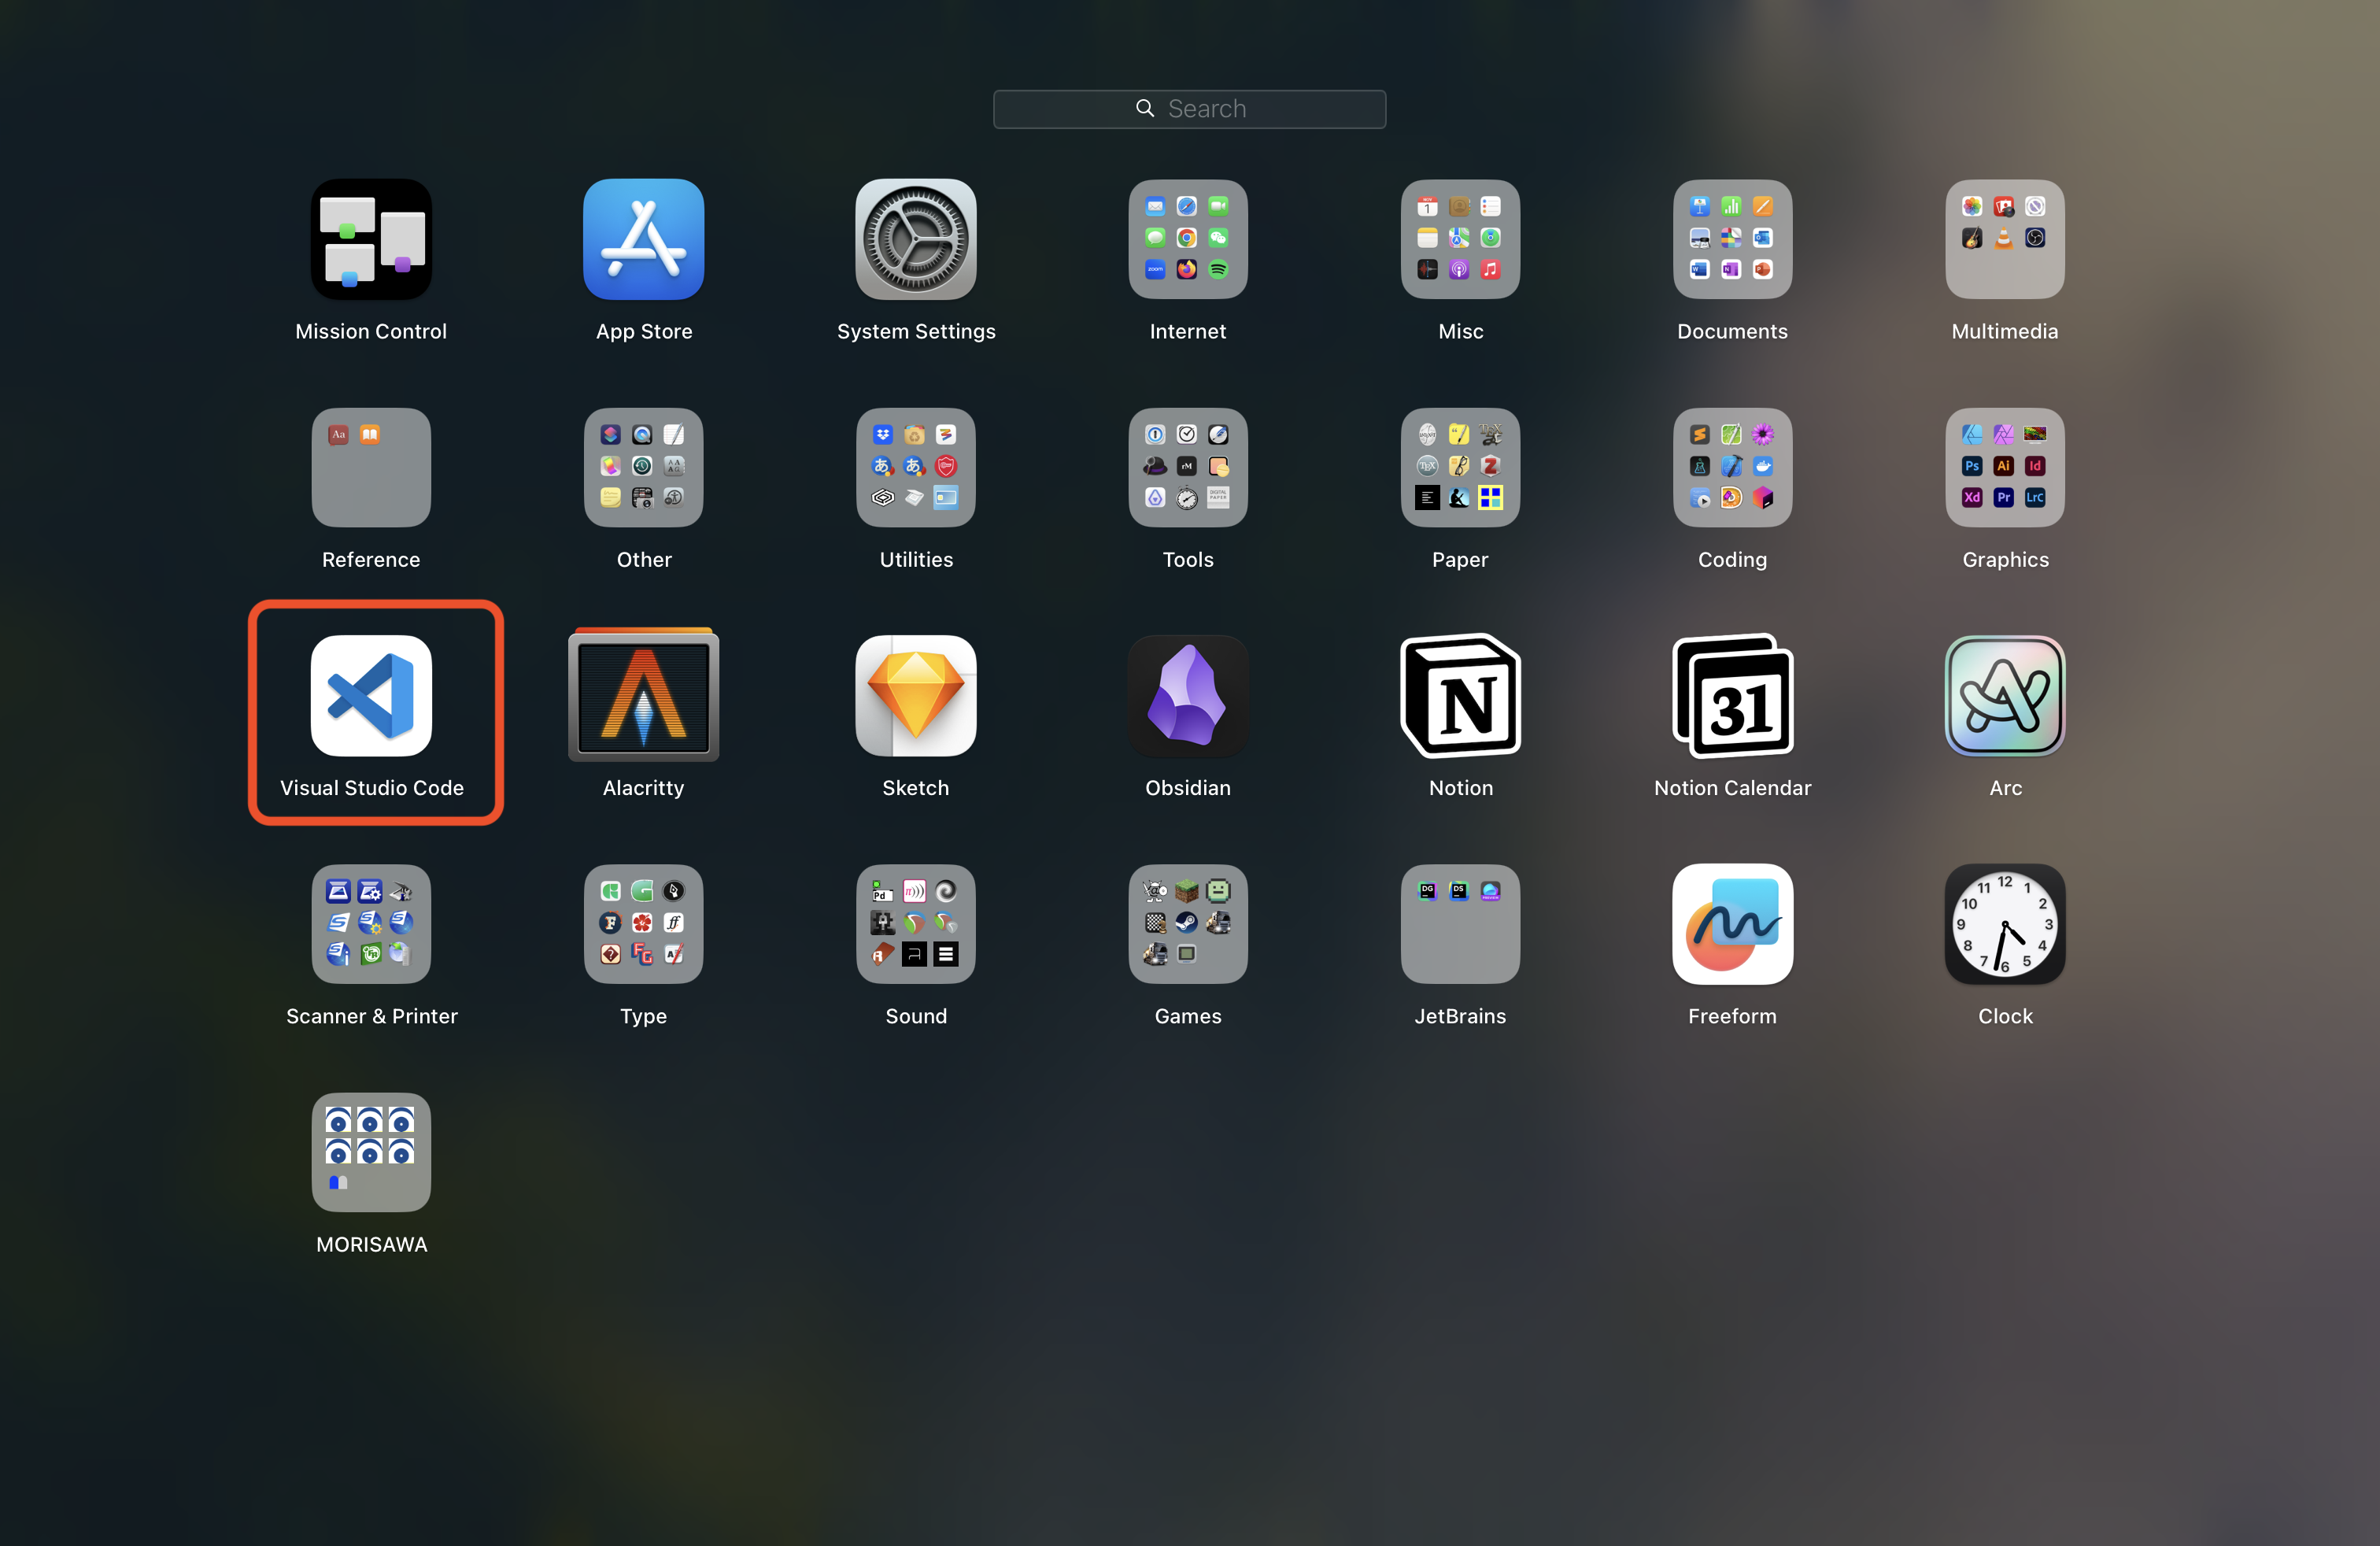
Task: Launch Visual Studio Code
Action: click(371, 696)
